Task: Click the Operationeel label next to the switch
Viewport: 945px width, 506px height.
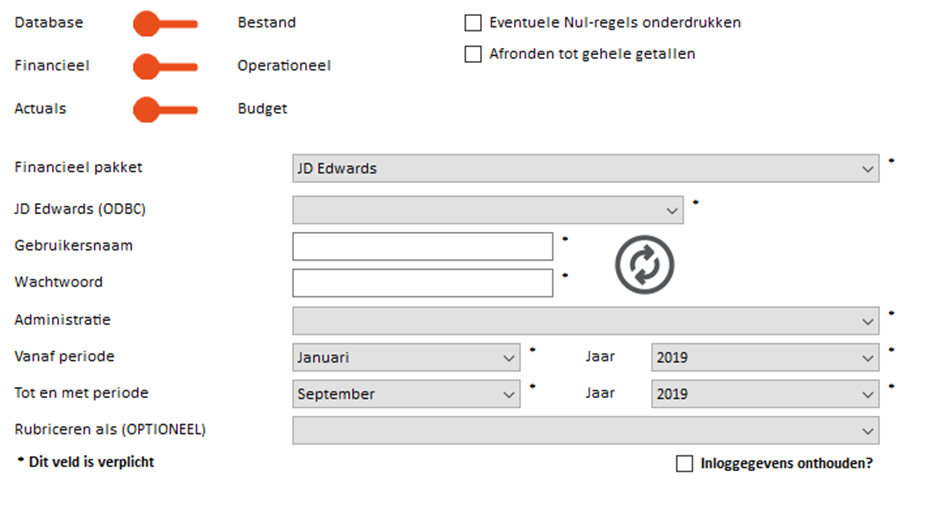Action: click(284, 66)
